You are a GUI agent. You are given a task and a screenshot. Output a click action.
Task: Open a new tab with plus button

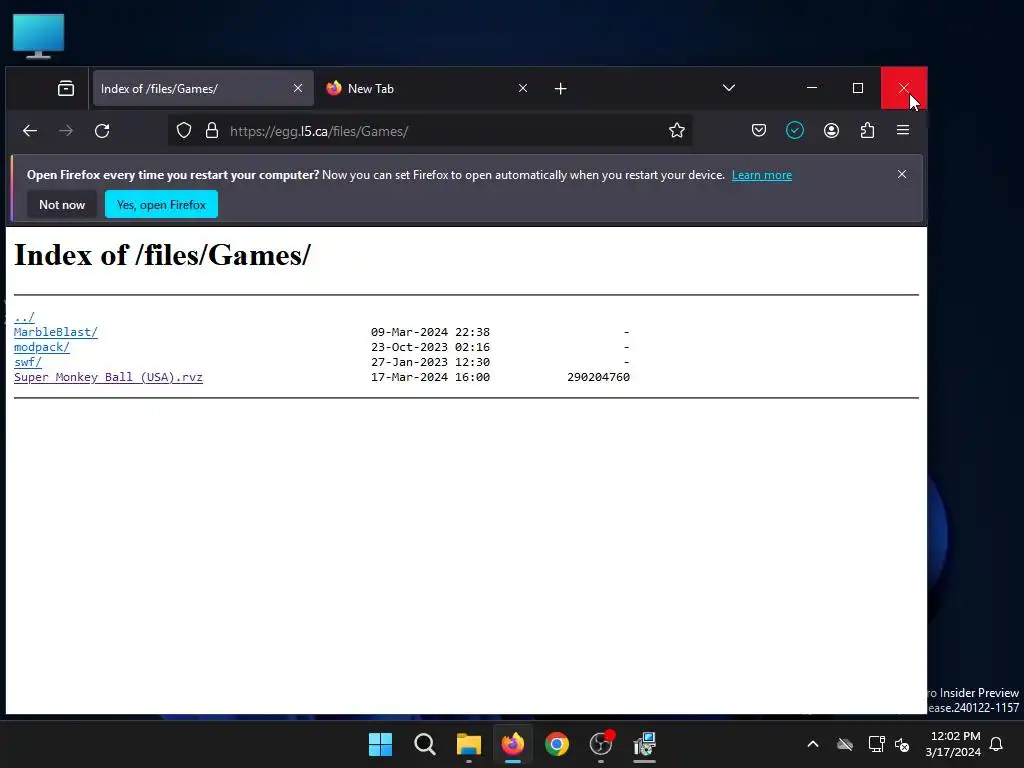(x=560, y=88)
